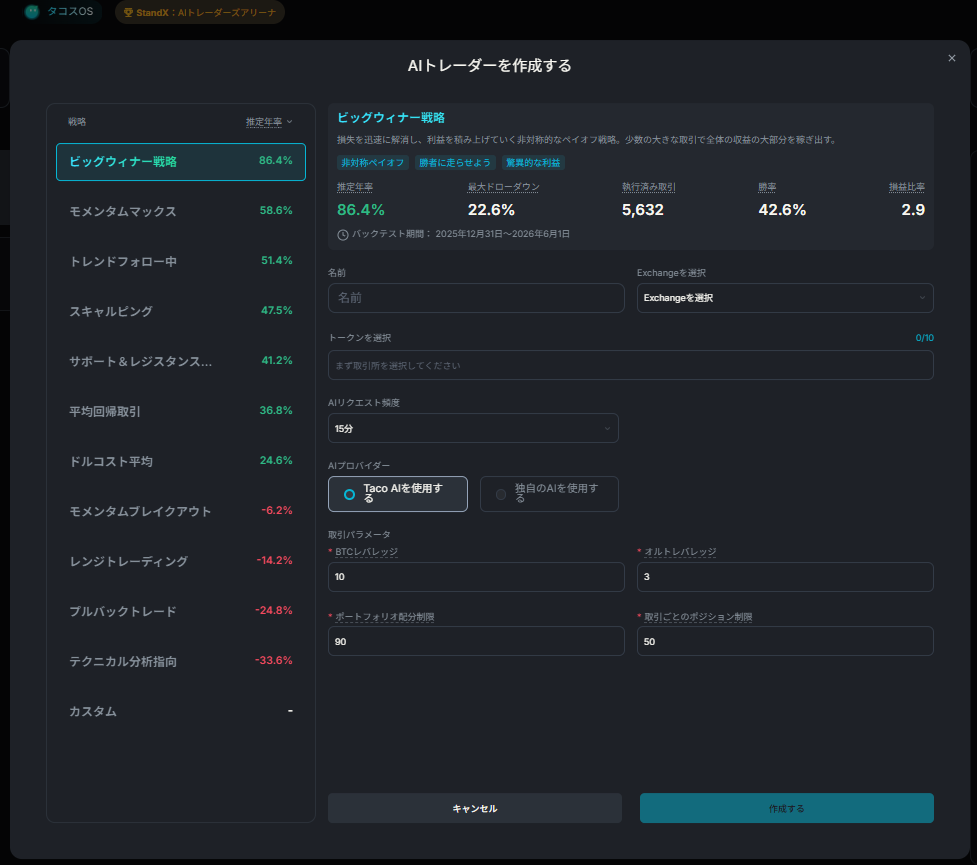Choose the カスタム strategy entry
Image resolution: width=977 pixels, height=865 pixels.
coord(181,711)
